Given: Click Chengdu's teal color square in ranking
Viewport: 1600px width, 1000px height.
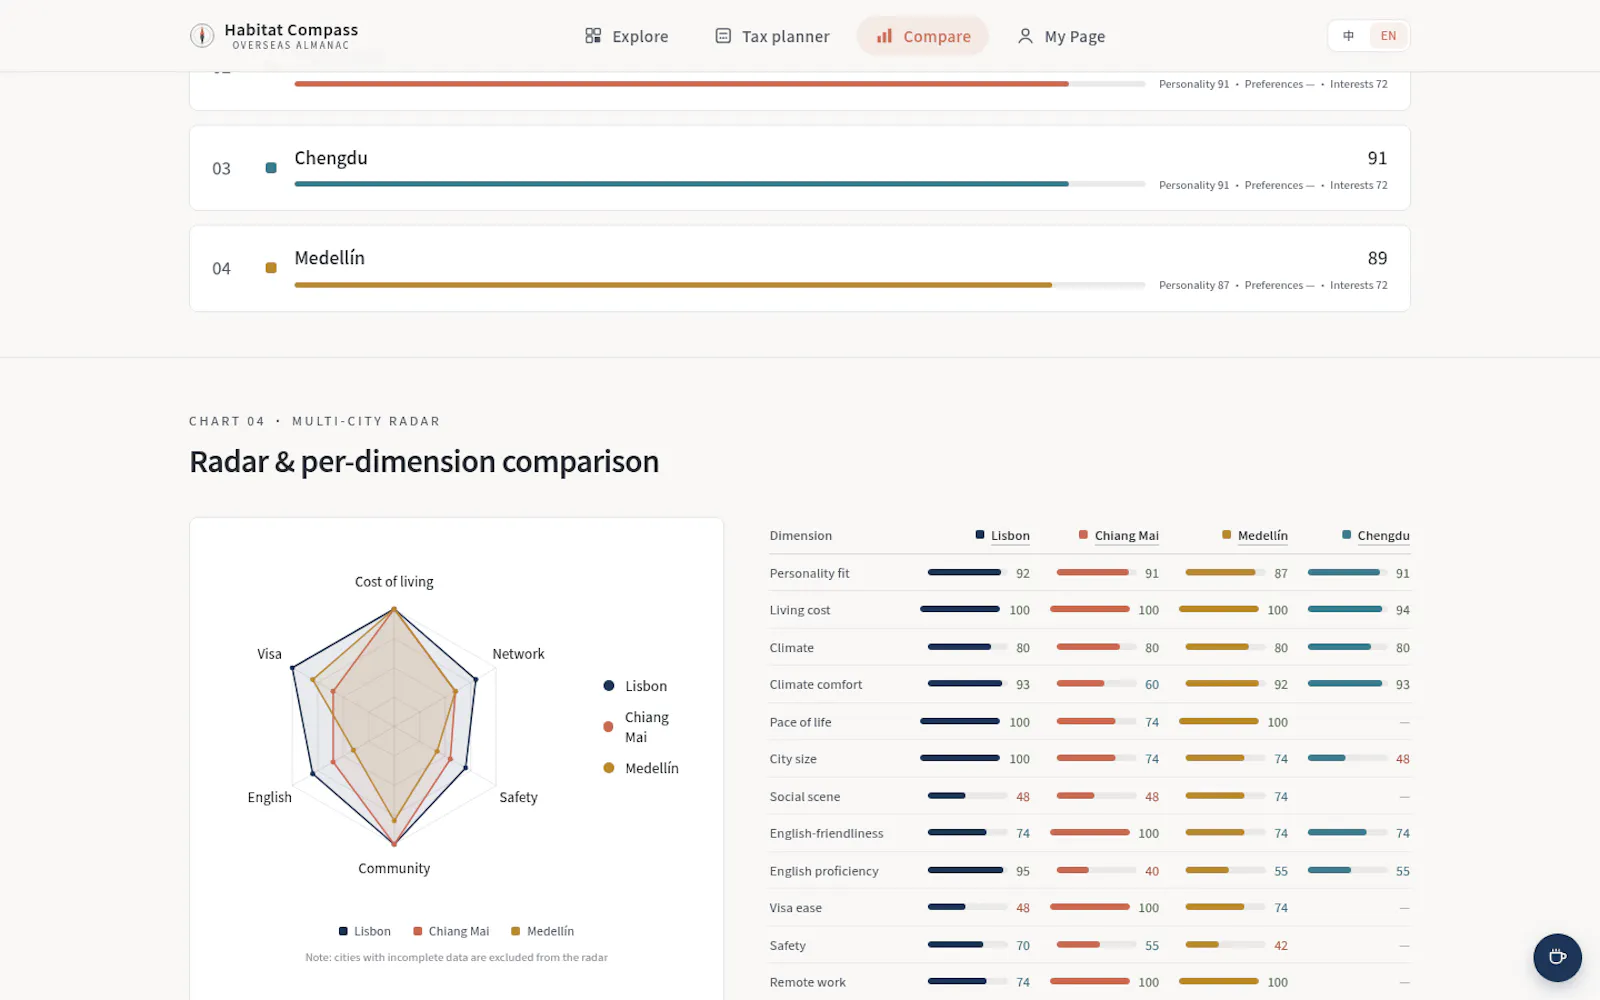Looking at the screenshot, I should 271,168.
